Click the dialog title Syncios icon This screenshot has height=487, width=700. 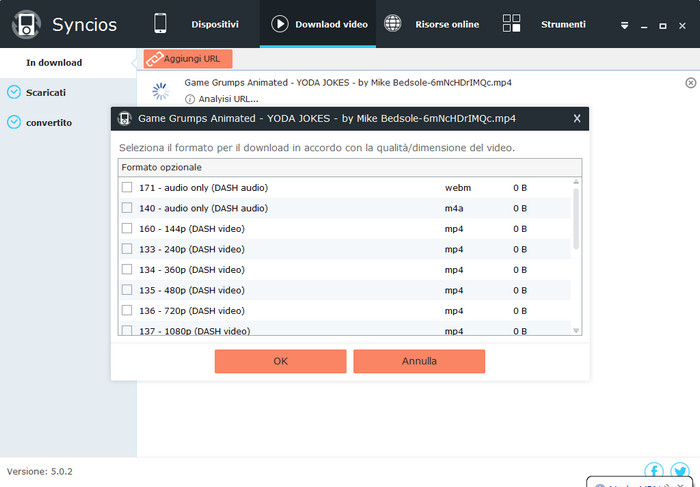124,119
